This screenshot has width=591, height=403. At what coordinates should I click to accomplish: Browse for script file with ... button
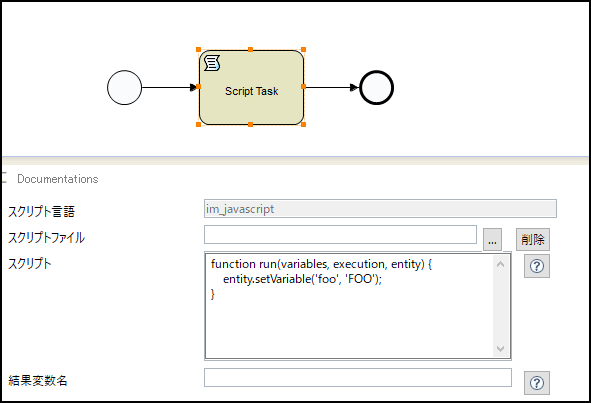[492, 239]
